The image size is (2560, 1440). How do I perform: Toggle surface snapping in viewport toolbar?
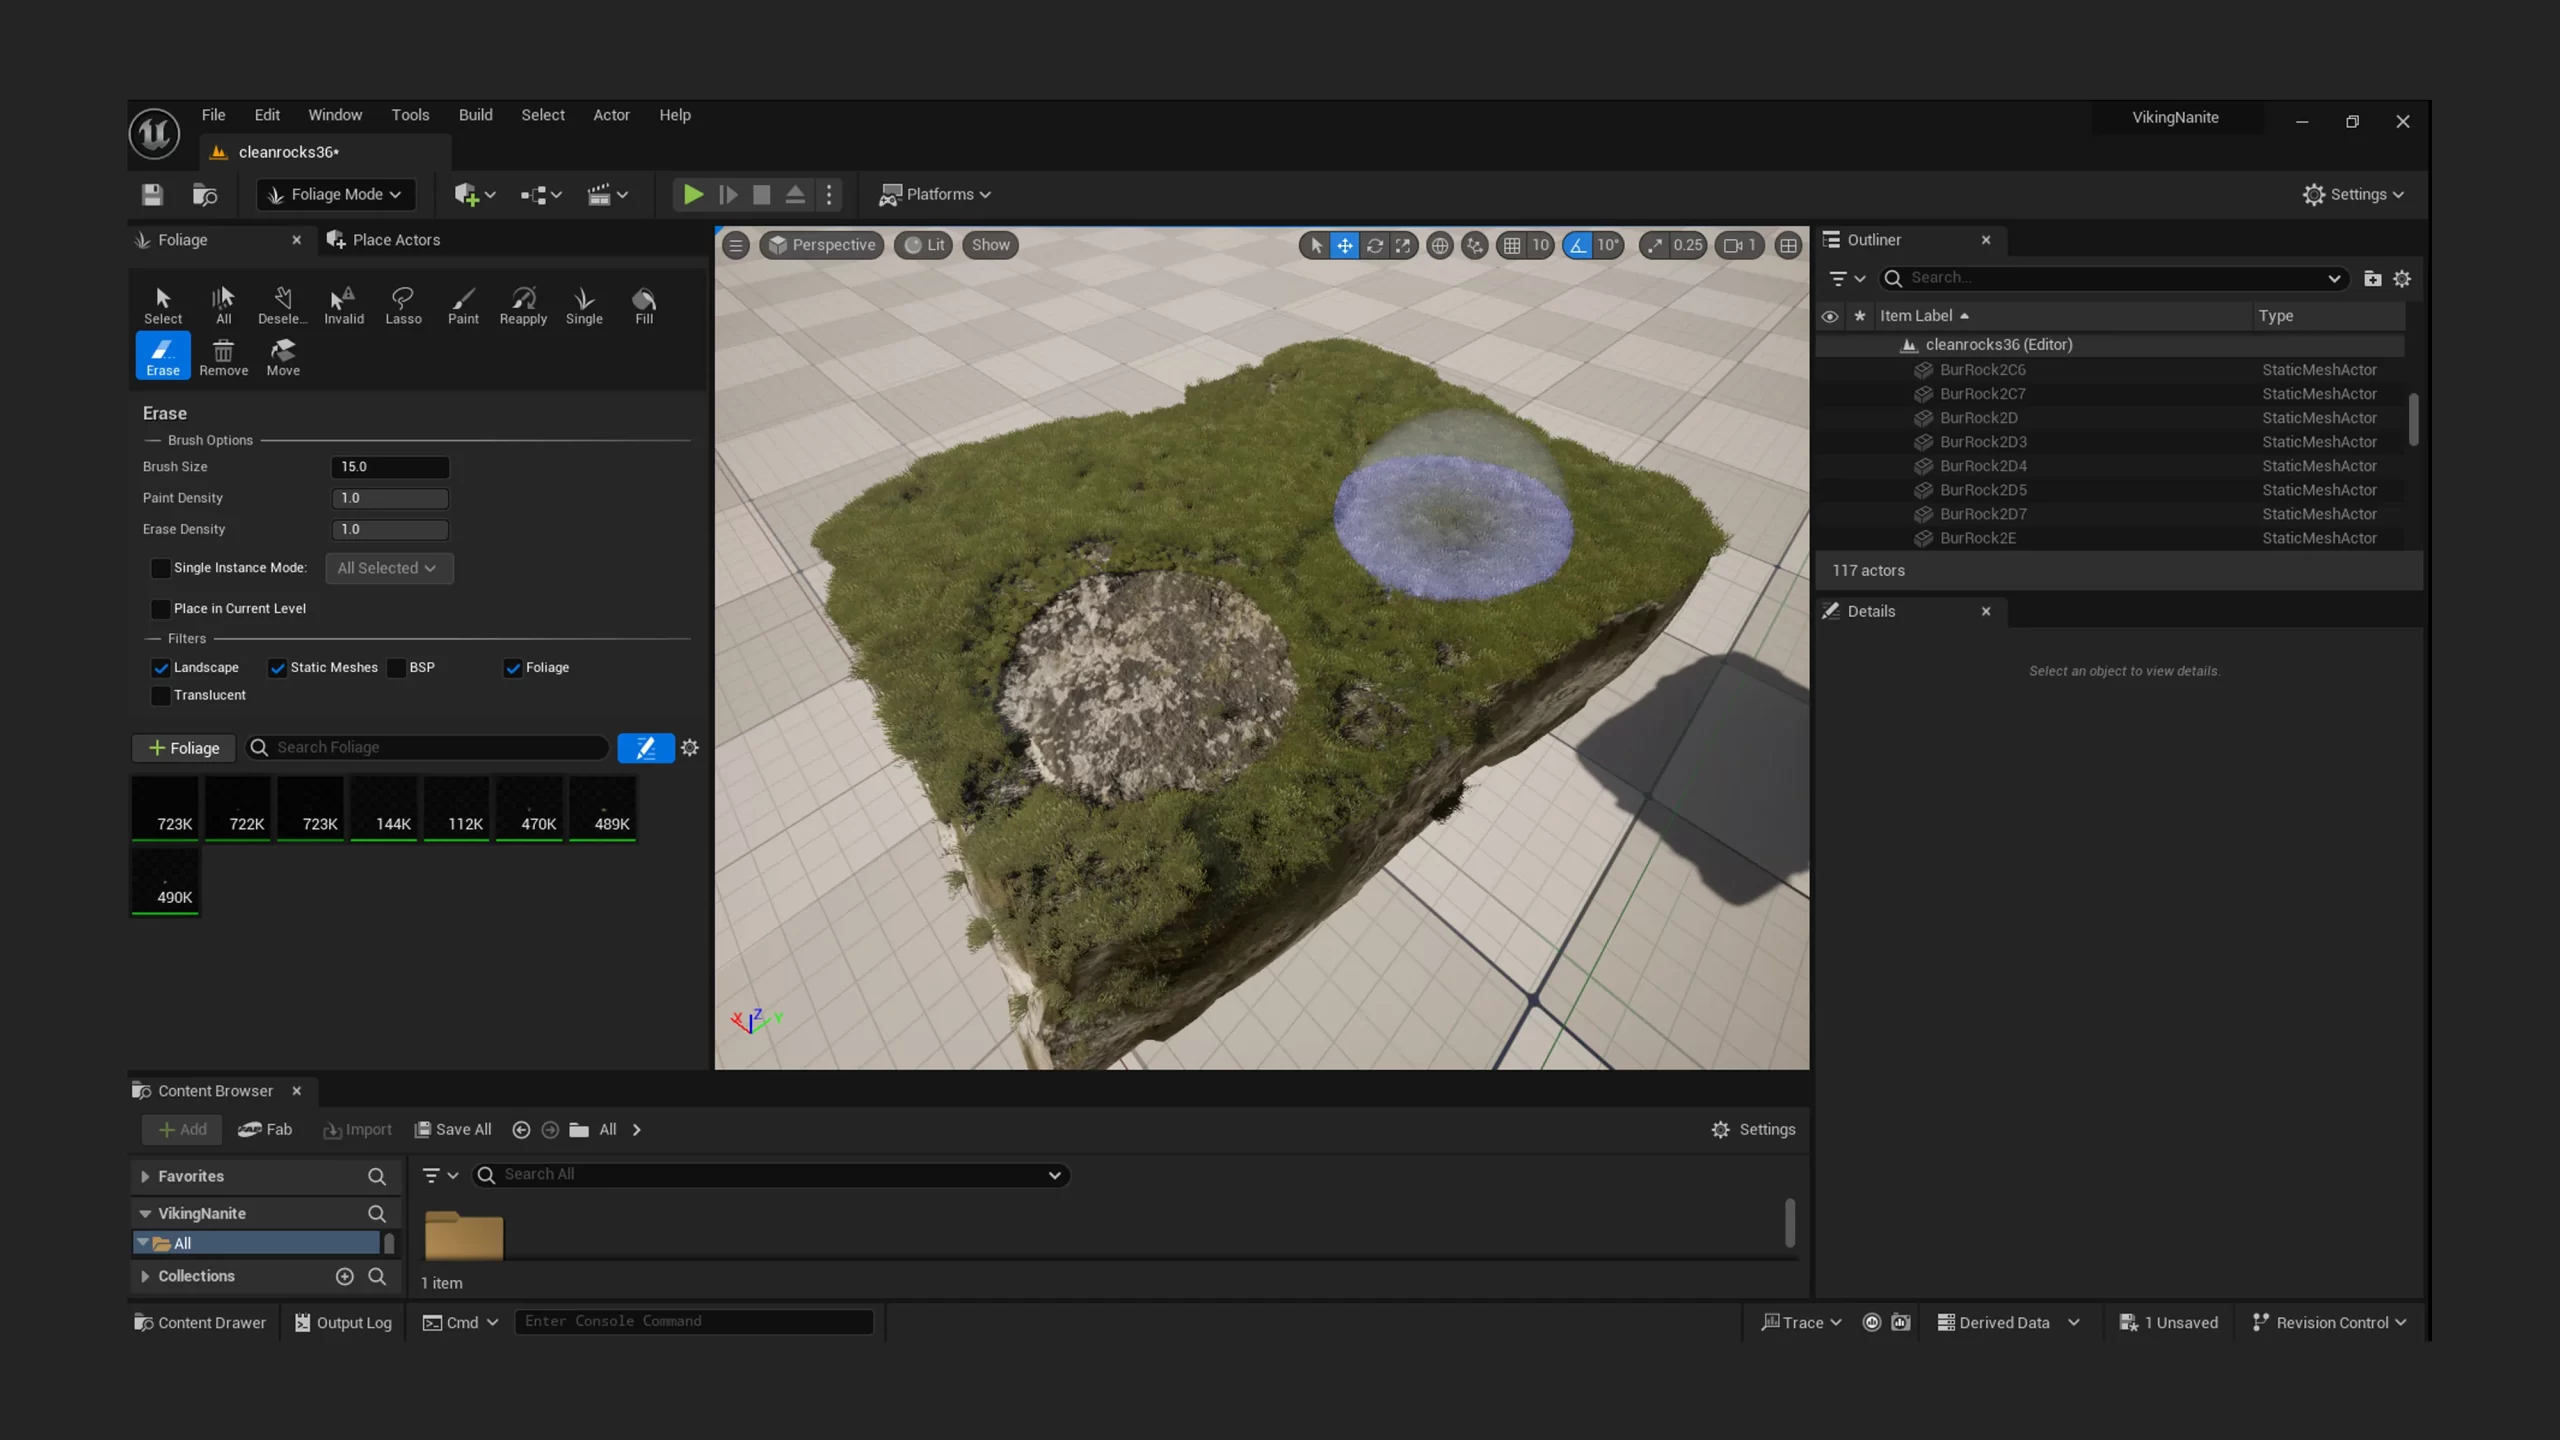pyautogui.click(x=1474, y=245)
